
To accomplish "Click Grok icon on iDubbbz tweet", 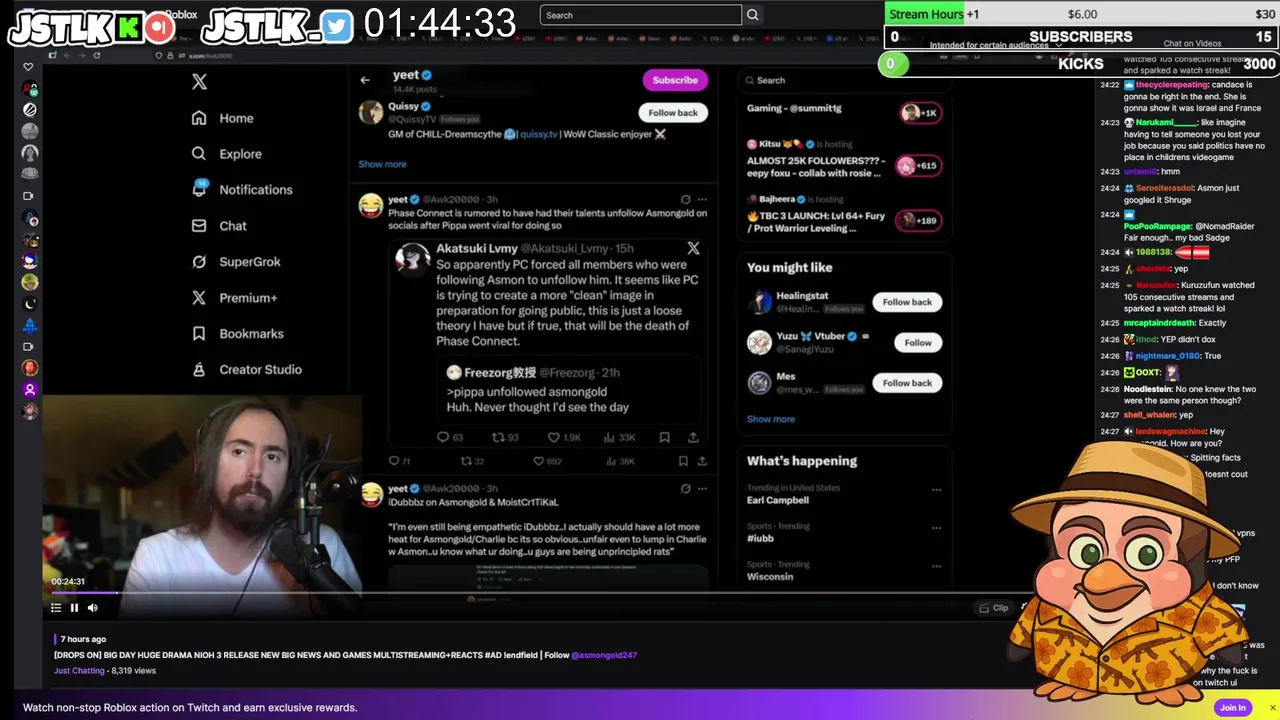I will click(x=685, y=489).
